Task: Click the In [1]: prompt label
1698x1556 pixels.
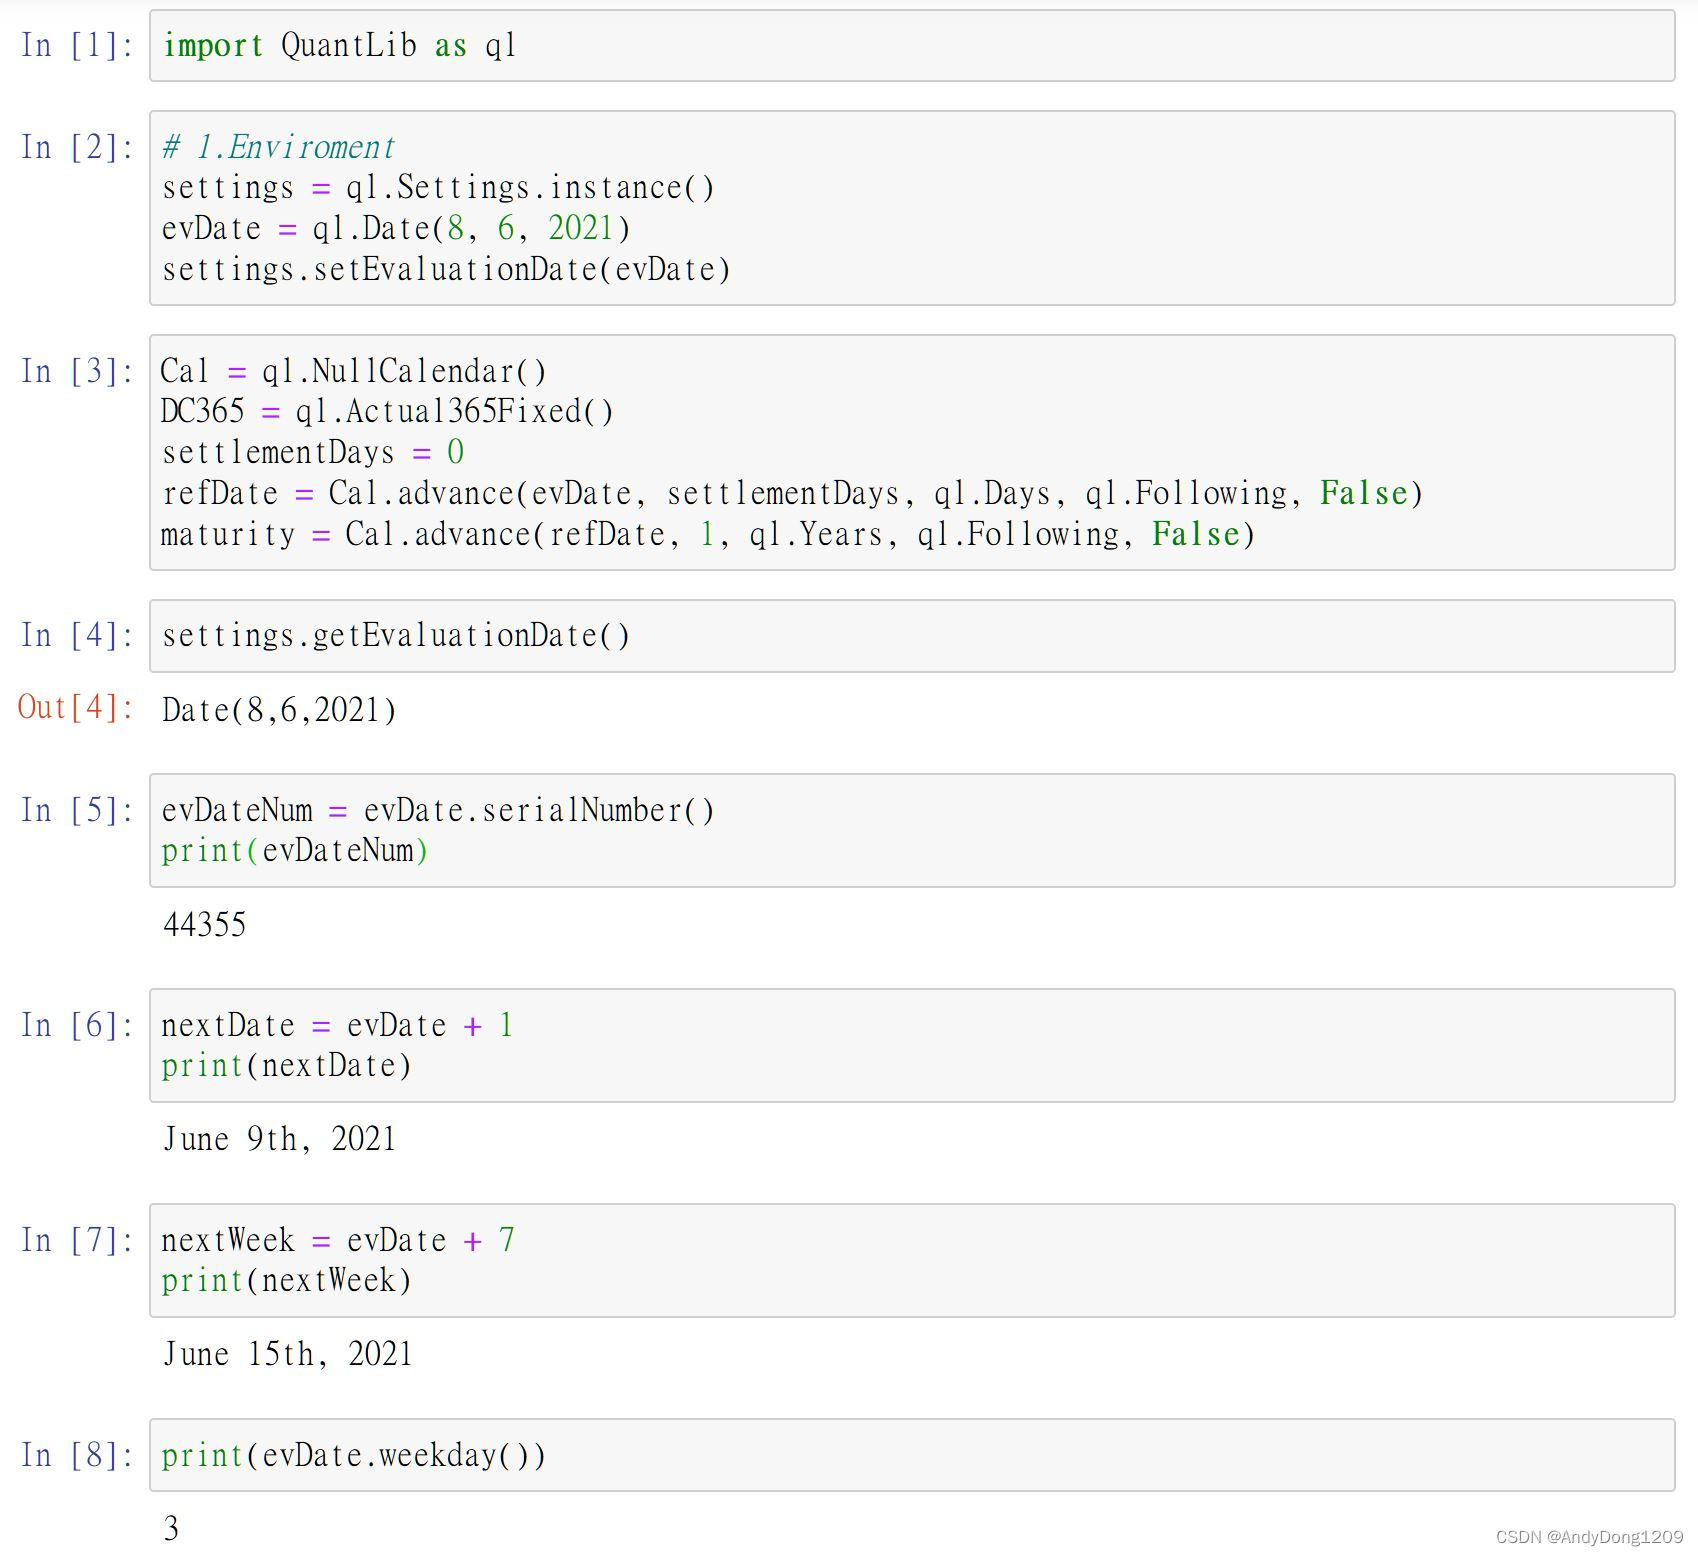Action: 77,46
